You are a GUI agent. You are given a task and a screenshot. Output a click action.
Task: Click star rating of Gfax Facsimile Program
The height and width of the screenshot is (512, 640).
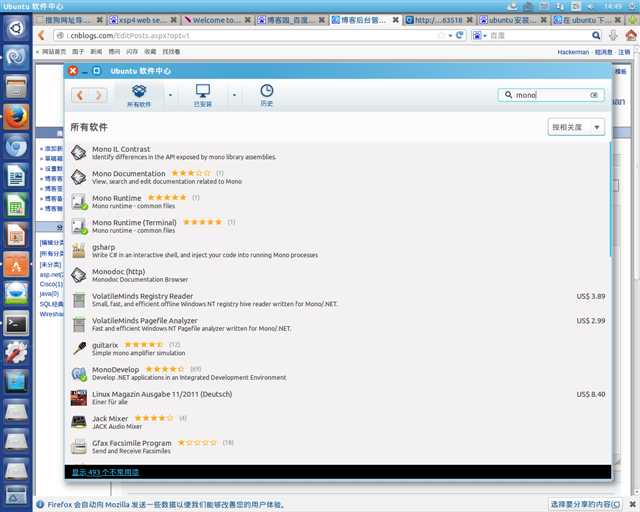point(197,443)
